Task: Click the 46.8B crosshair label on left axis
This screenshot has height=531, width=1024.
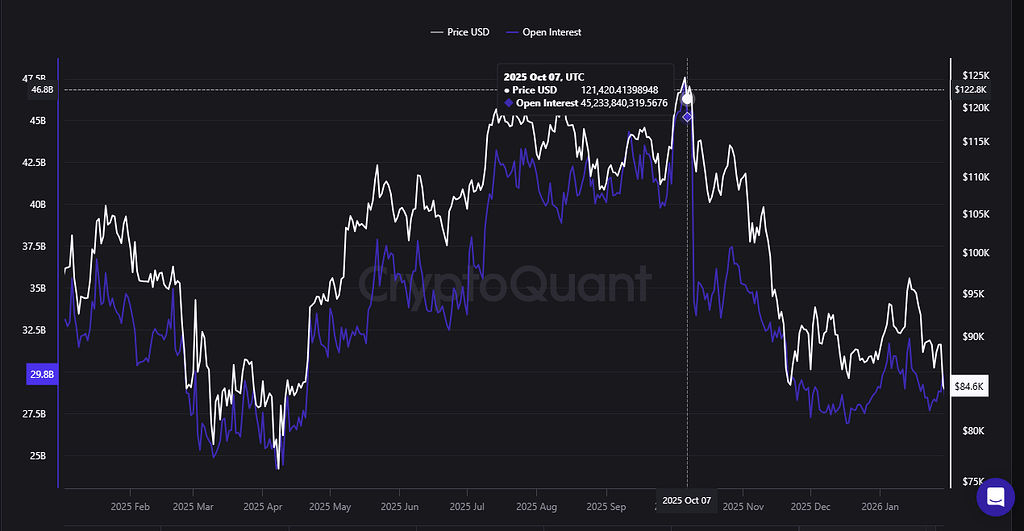Action: click(42, 90)
